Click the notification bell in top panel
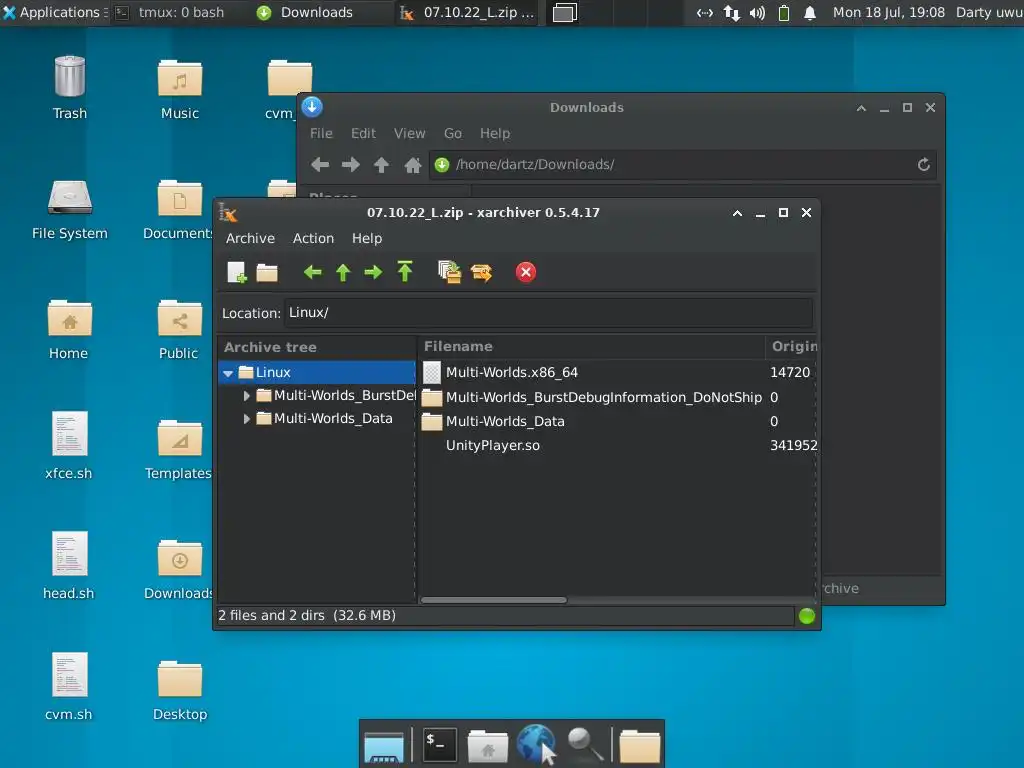The width and height of the screenshot is (1024, 768). (810, 13)
